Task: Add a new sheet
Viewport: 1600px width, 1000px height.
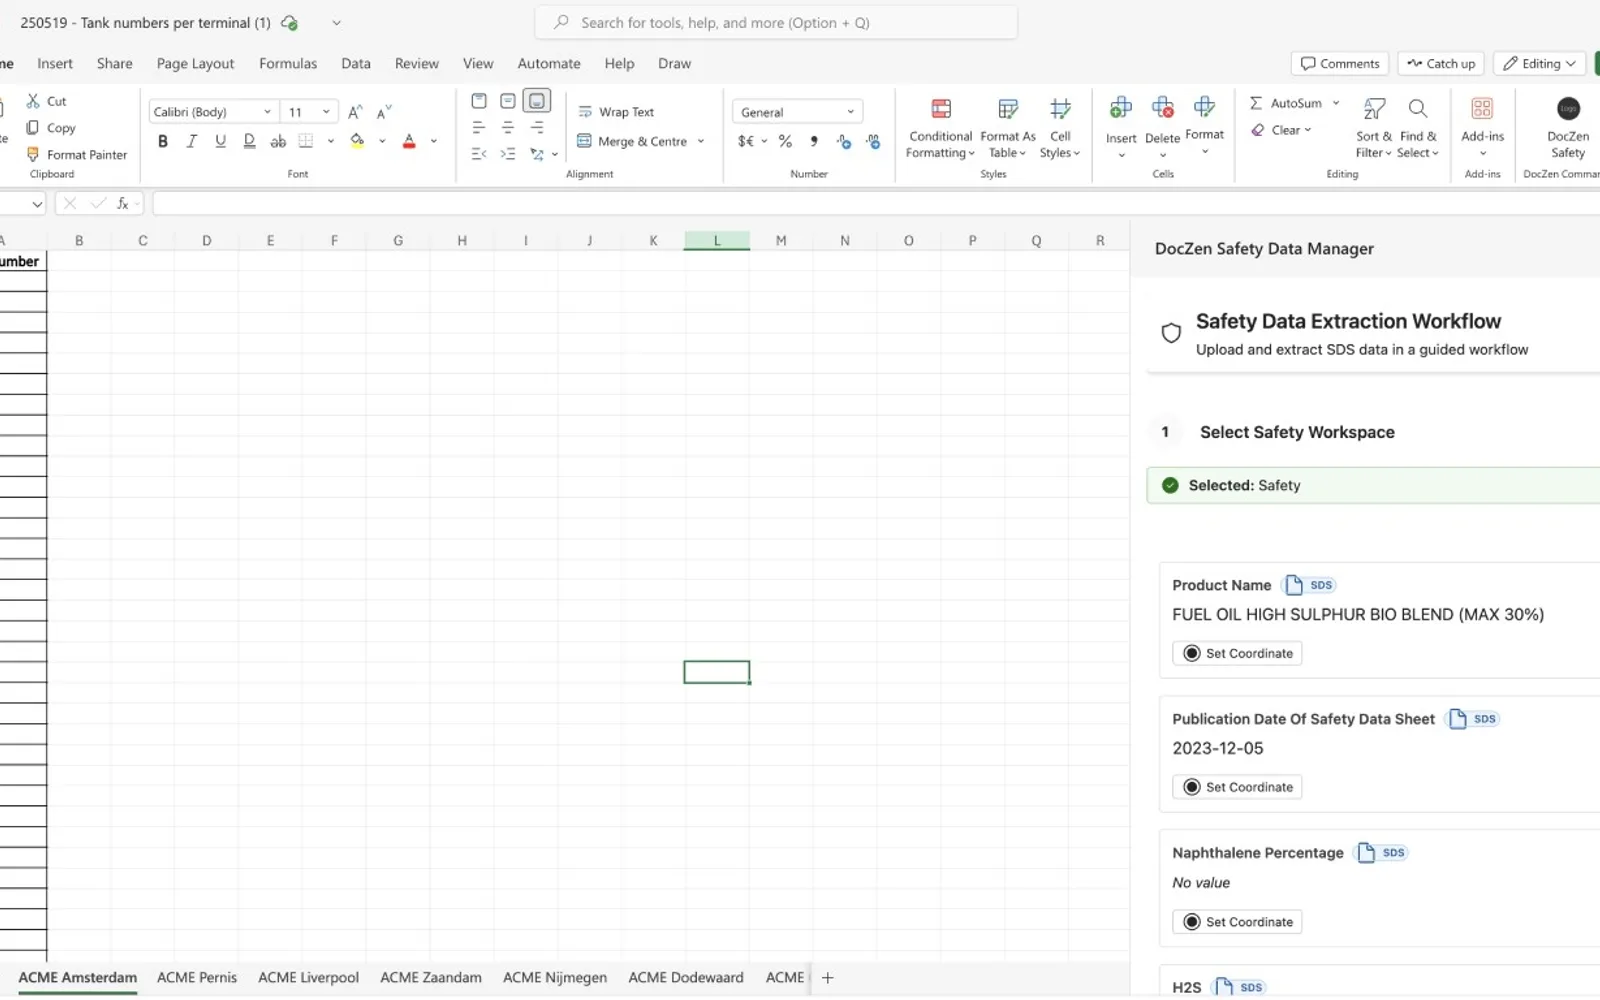Action: pyautogui.click(x=827, y=978)
